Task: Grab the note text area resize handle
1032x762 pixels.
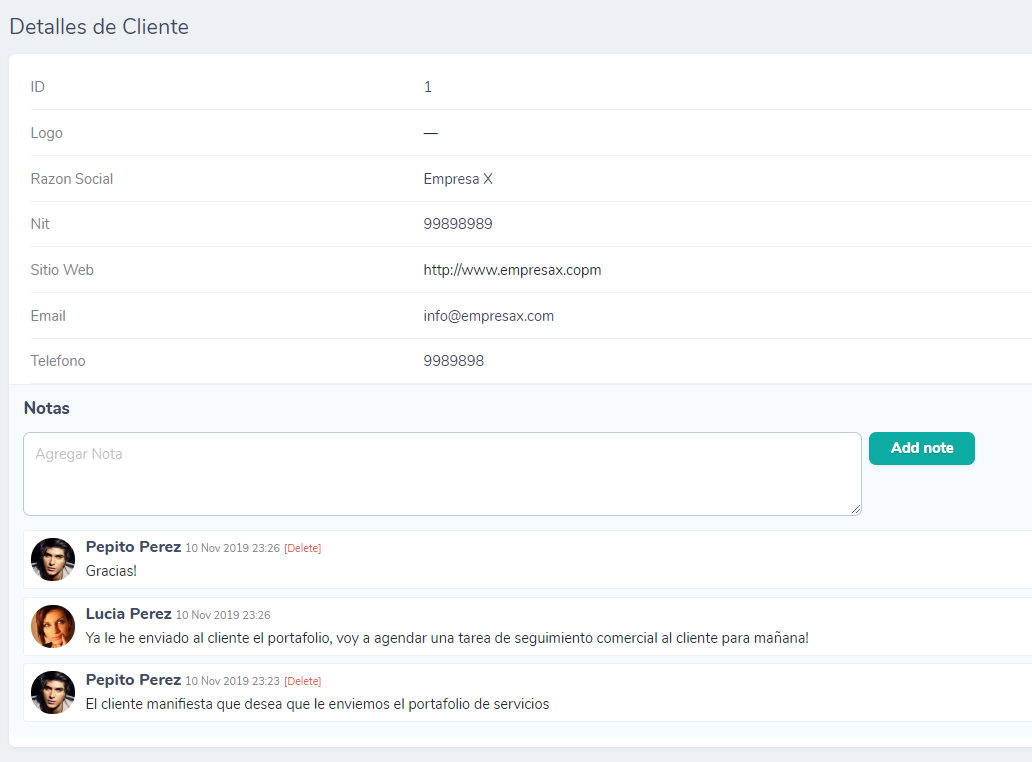Action: click(x=856, y=510)
